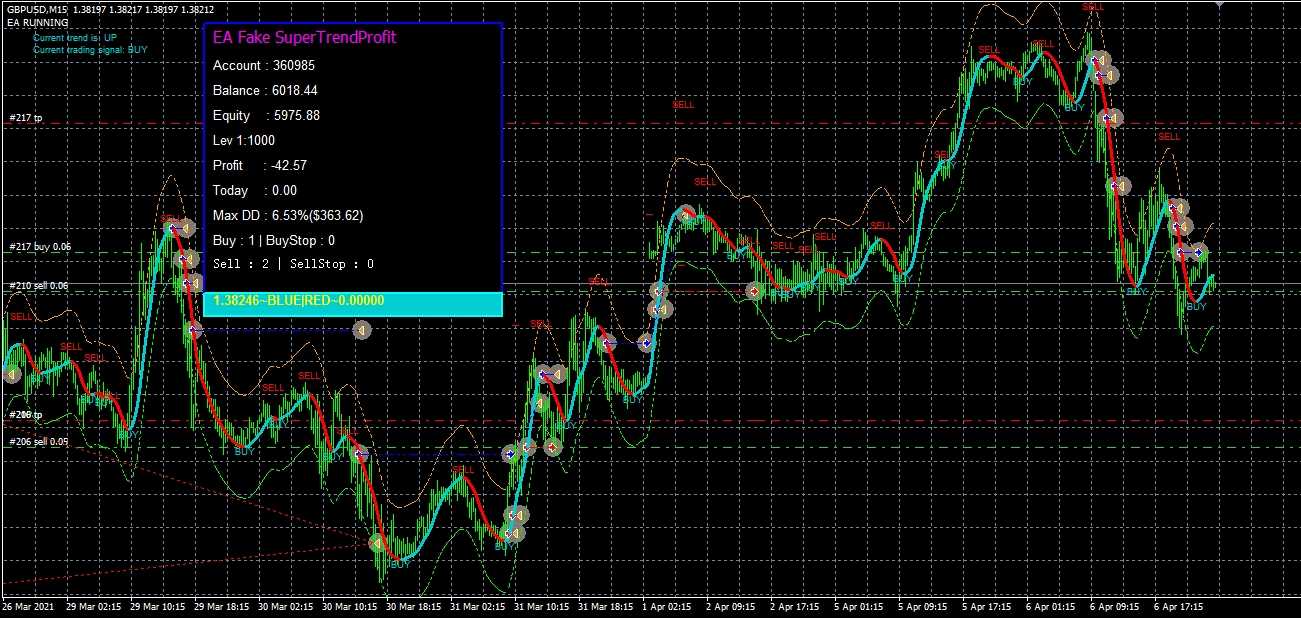Click the #206 sell 0.05 order label

[x=40, y=442]
